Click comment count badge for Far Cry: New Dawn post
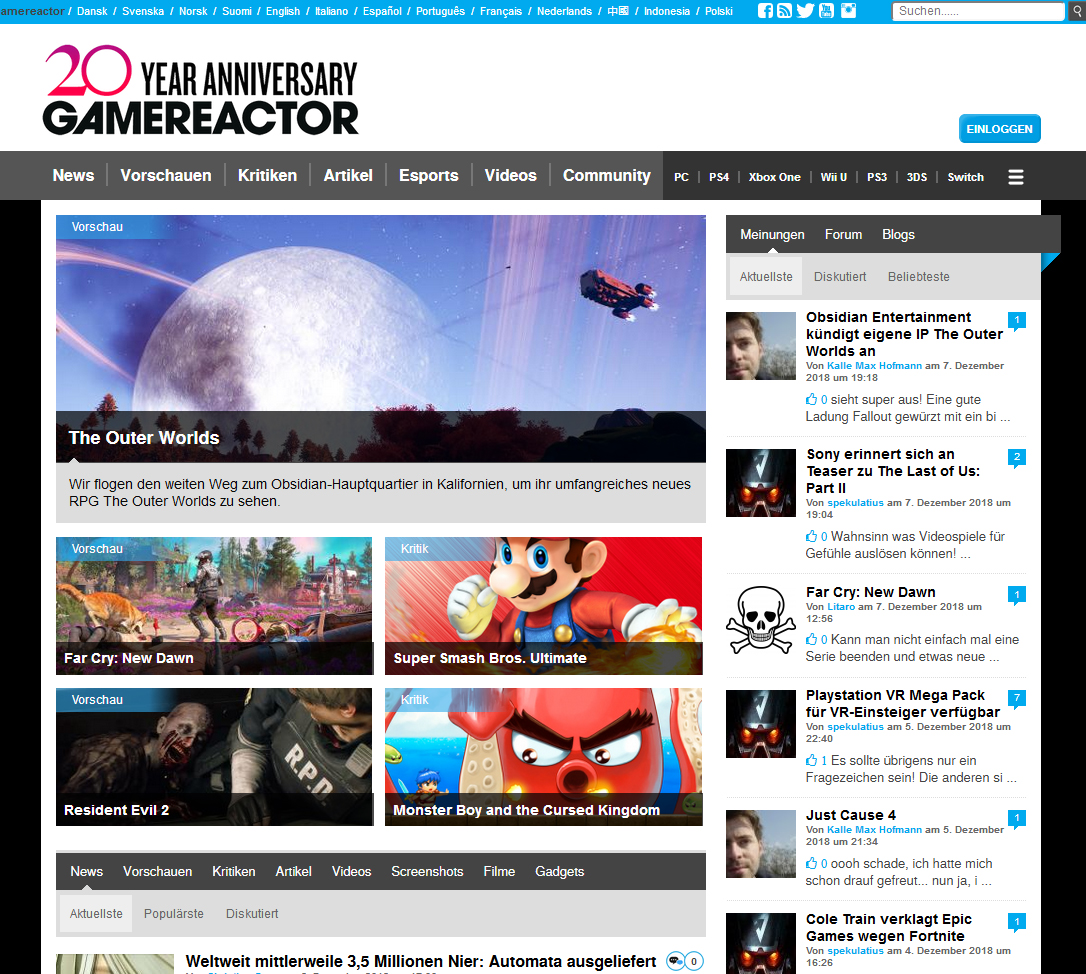 [1017, 595]
